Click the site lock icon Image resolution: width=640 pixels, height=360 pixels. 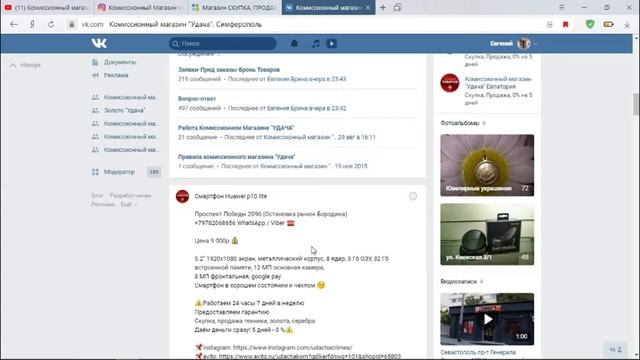[71, 24]
